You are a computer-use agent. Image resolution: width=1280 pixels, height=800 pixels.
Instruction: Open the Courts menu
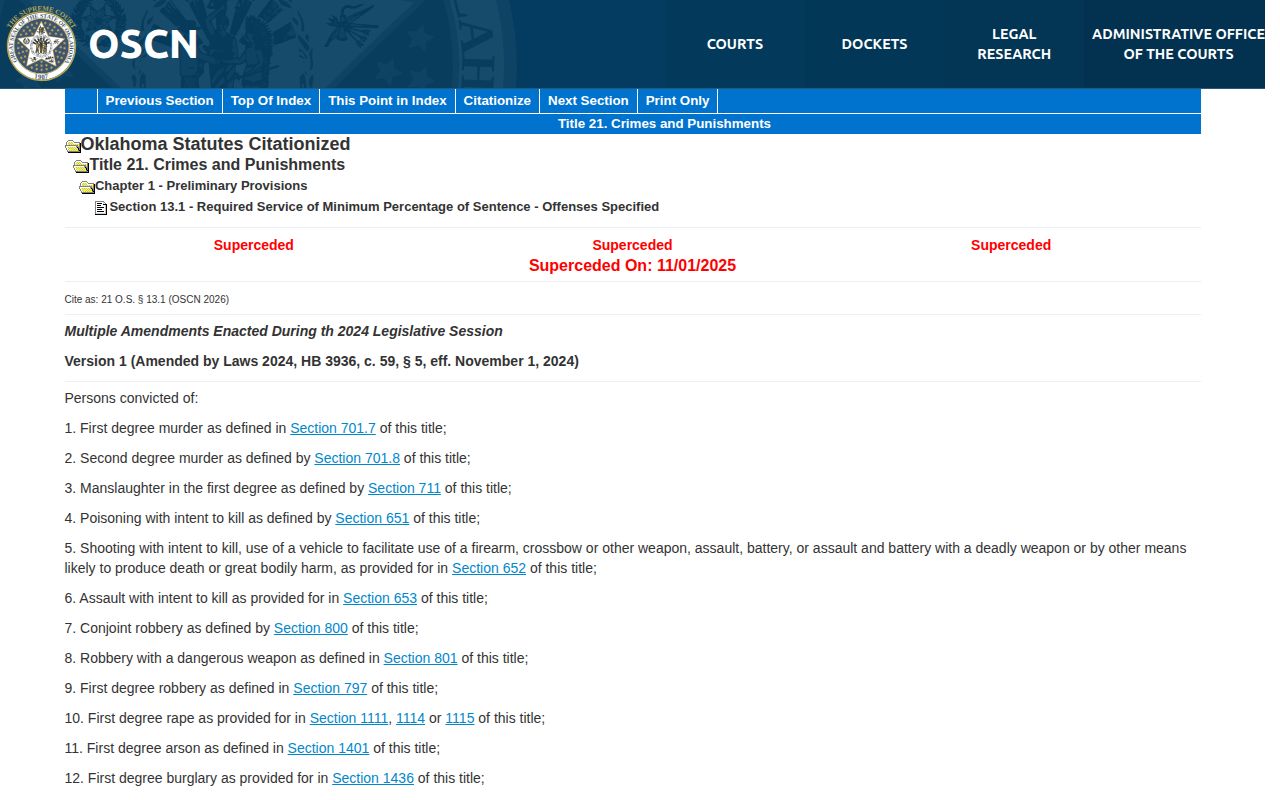point(735,44)
